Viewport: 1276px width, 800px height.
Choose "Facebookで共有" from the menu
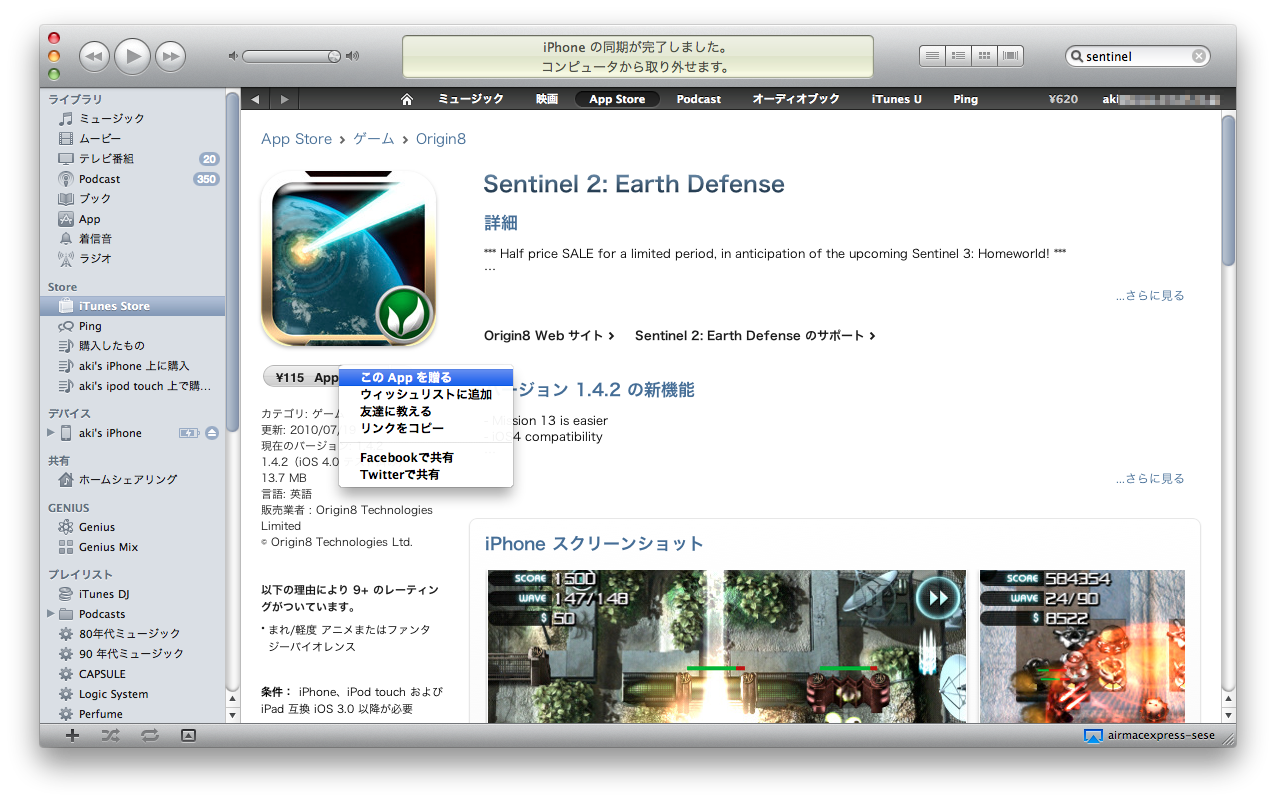point(426,457)
